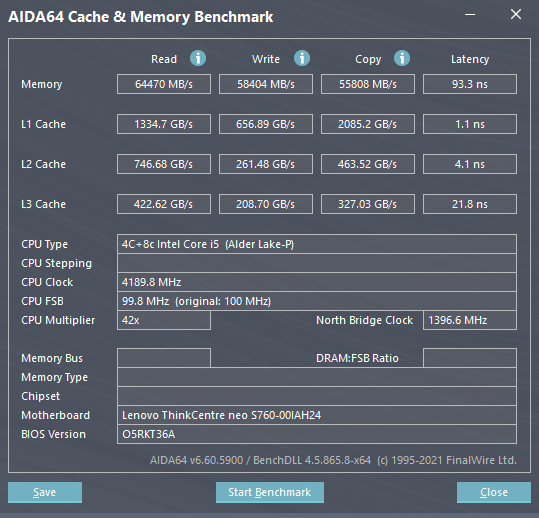Select the BIOS Version O5RKT36A field
The image size is (539, 518).
pos(317,434)
